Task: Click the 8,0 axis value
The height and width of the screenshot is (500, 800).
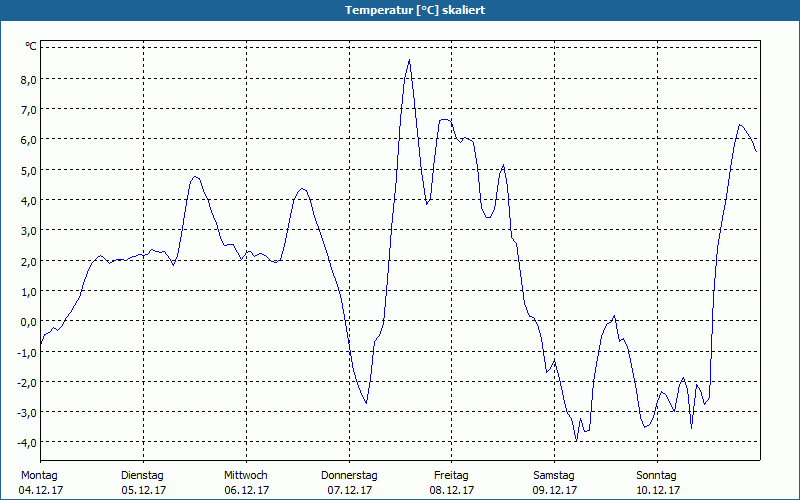Action: [x=29, y=80]
